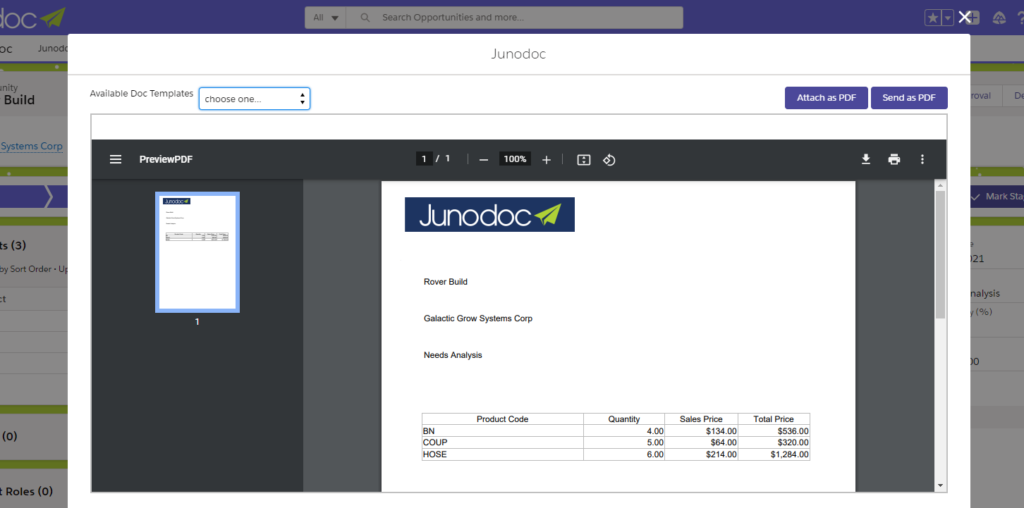This screenshot has height=508, width=1024.
Task: Click Galactic Grow Systems Corp in PDF
Action: click(x=478, y=319)
